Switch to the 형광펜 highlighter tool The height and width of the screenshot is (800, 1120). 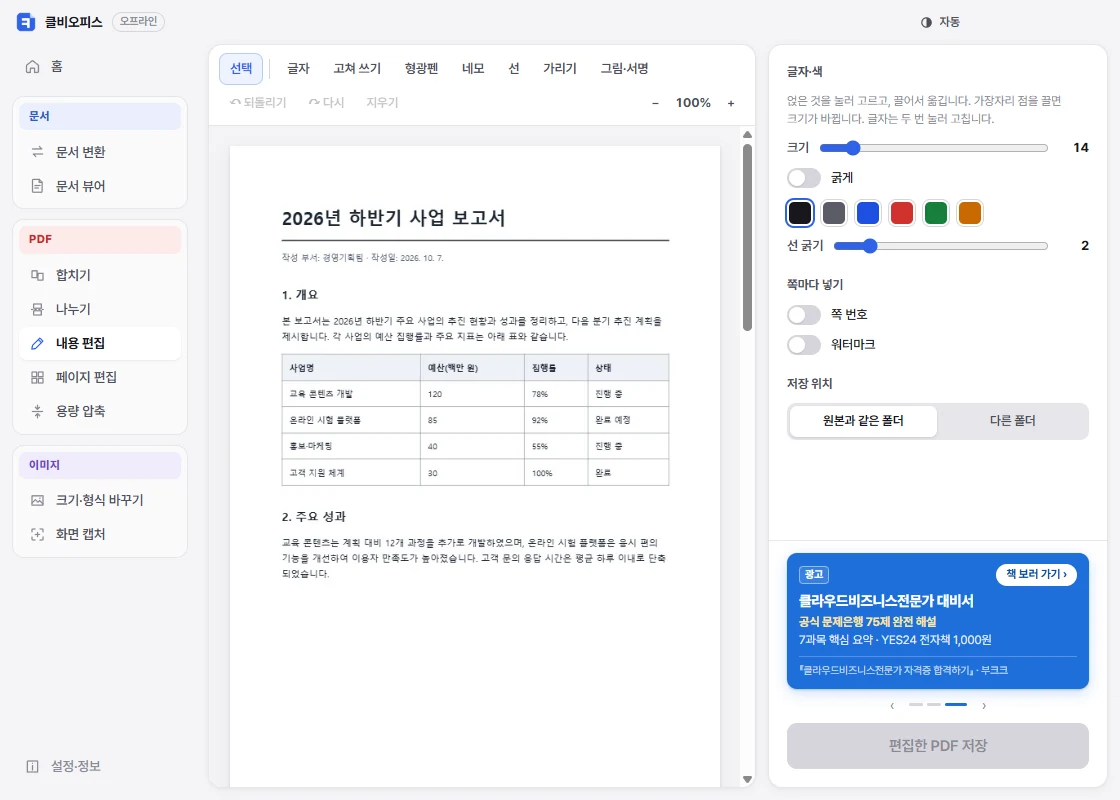(x=421, y=69)
